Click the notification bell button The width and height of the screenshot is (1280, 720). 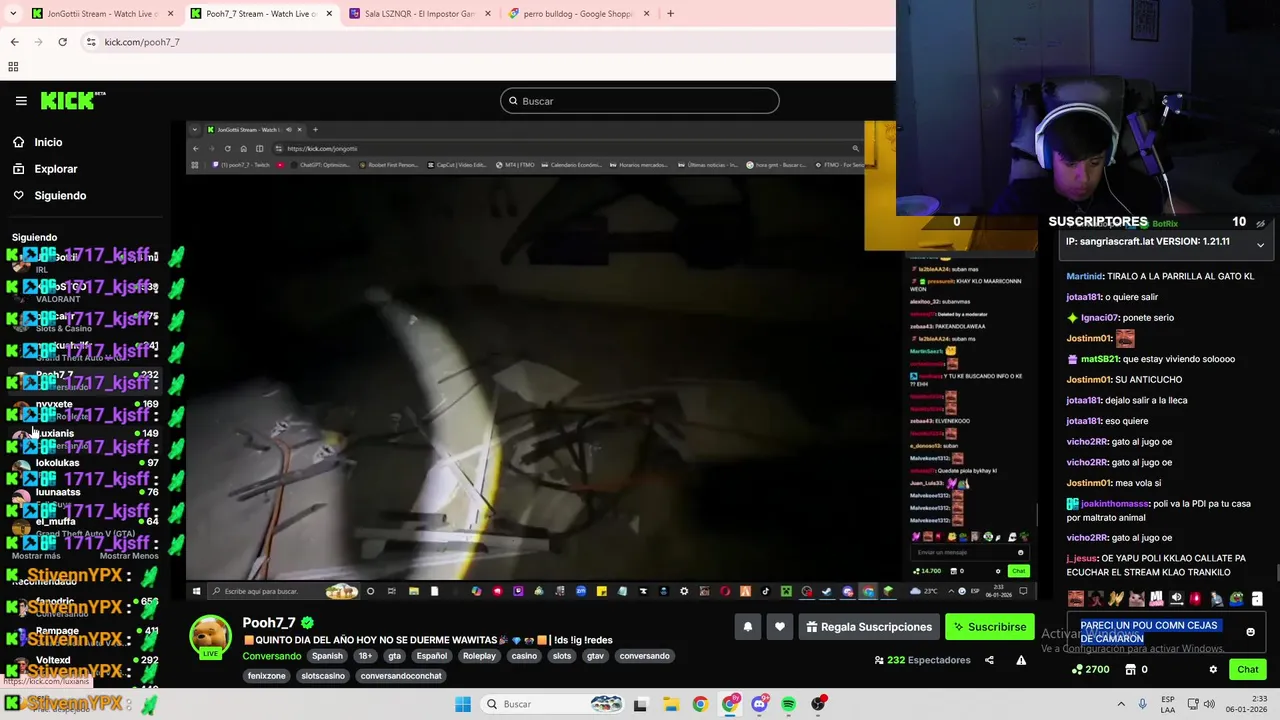[x=747, y=627]
